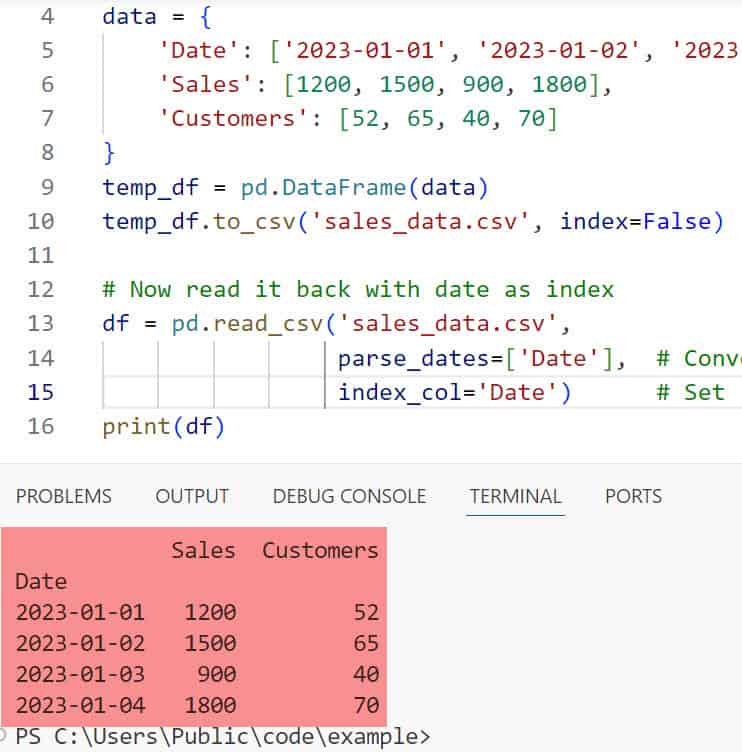The image size is (742, 752).
Task: Click the 2023-01-03 row in terminal output
Action: (80, 674)
